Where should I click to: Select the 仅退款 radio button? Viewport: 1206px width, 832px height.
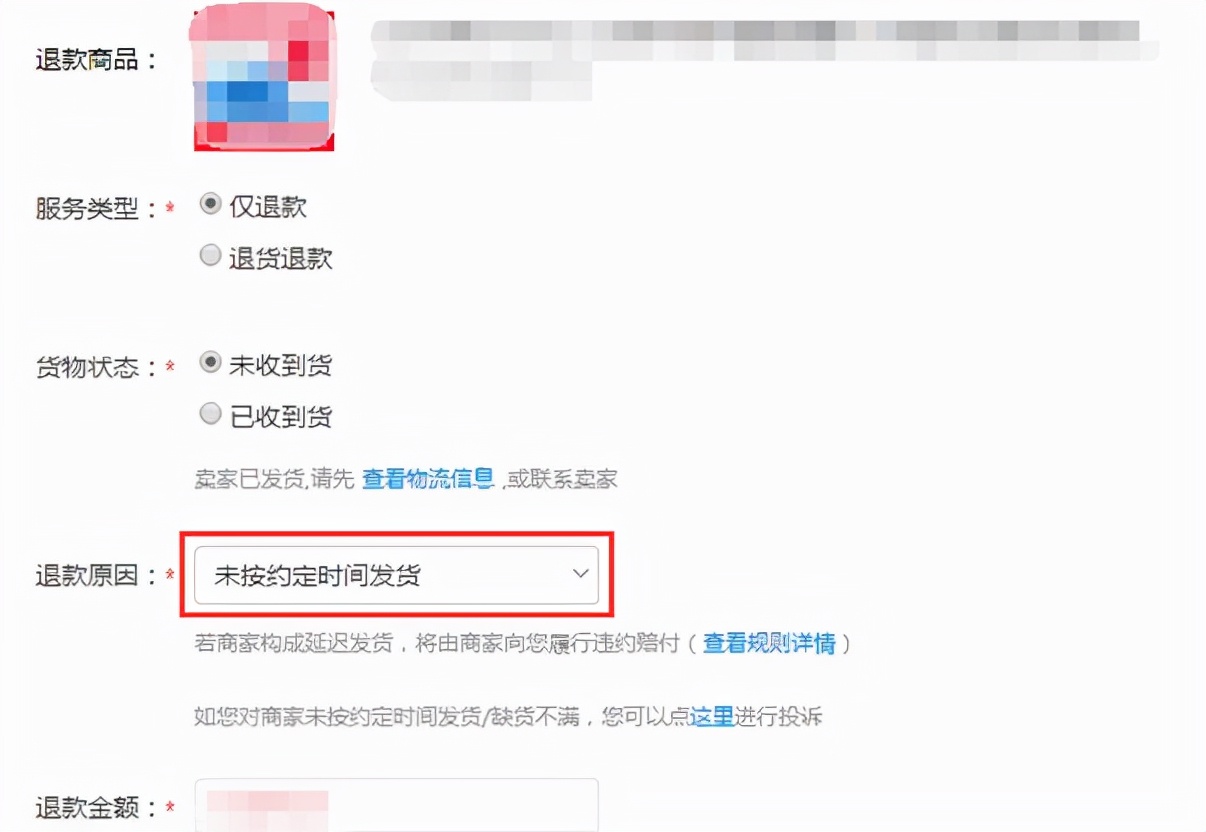(210, 204)
